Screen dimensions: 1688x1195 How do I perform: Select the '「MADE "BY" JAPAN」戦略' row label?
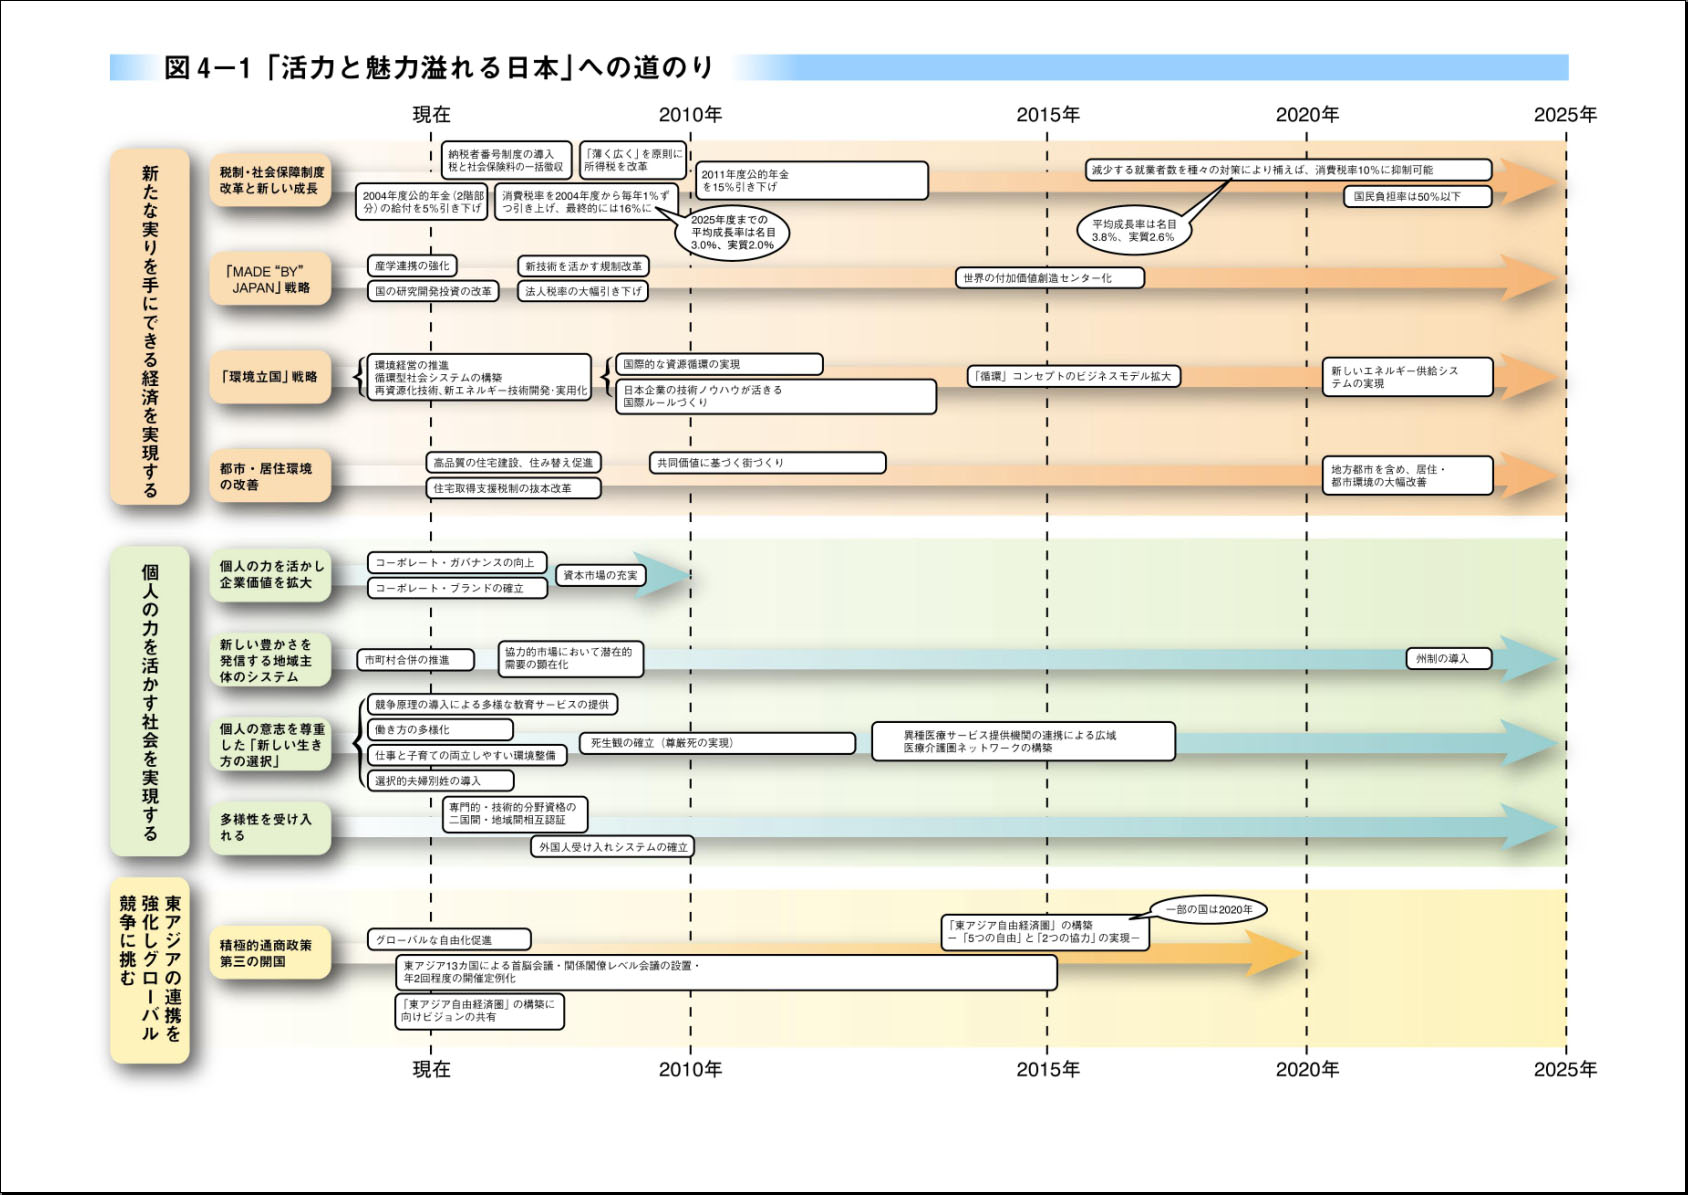pyautogui.click(x=270, y=279)
